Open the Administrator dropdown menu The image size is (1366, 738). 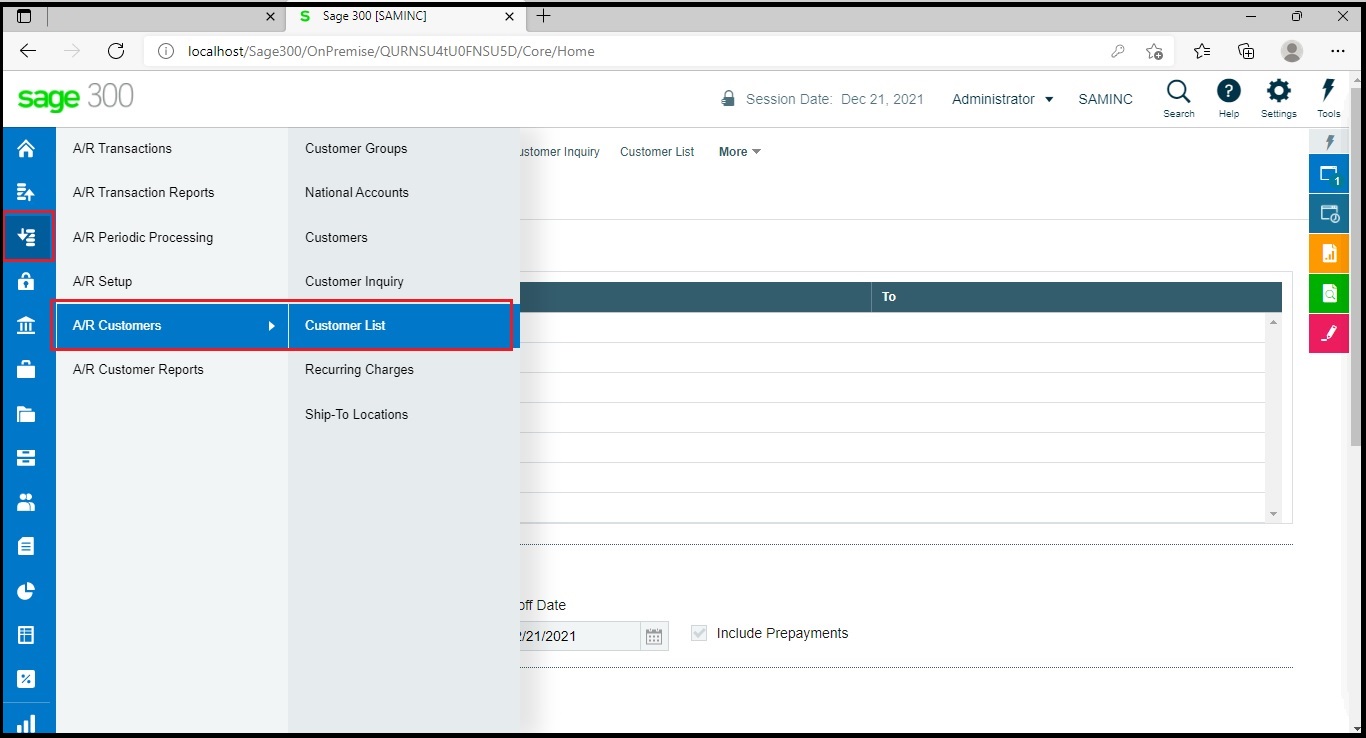click(1002, 99)
